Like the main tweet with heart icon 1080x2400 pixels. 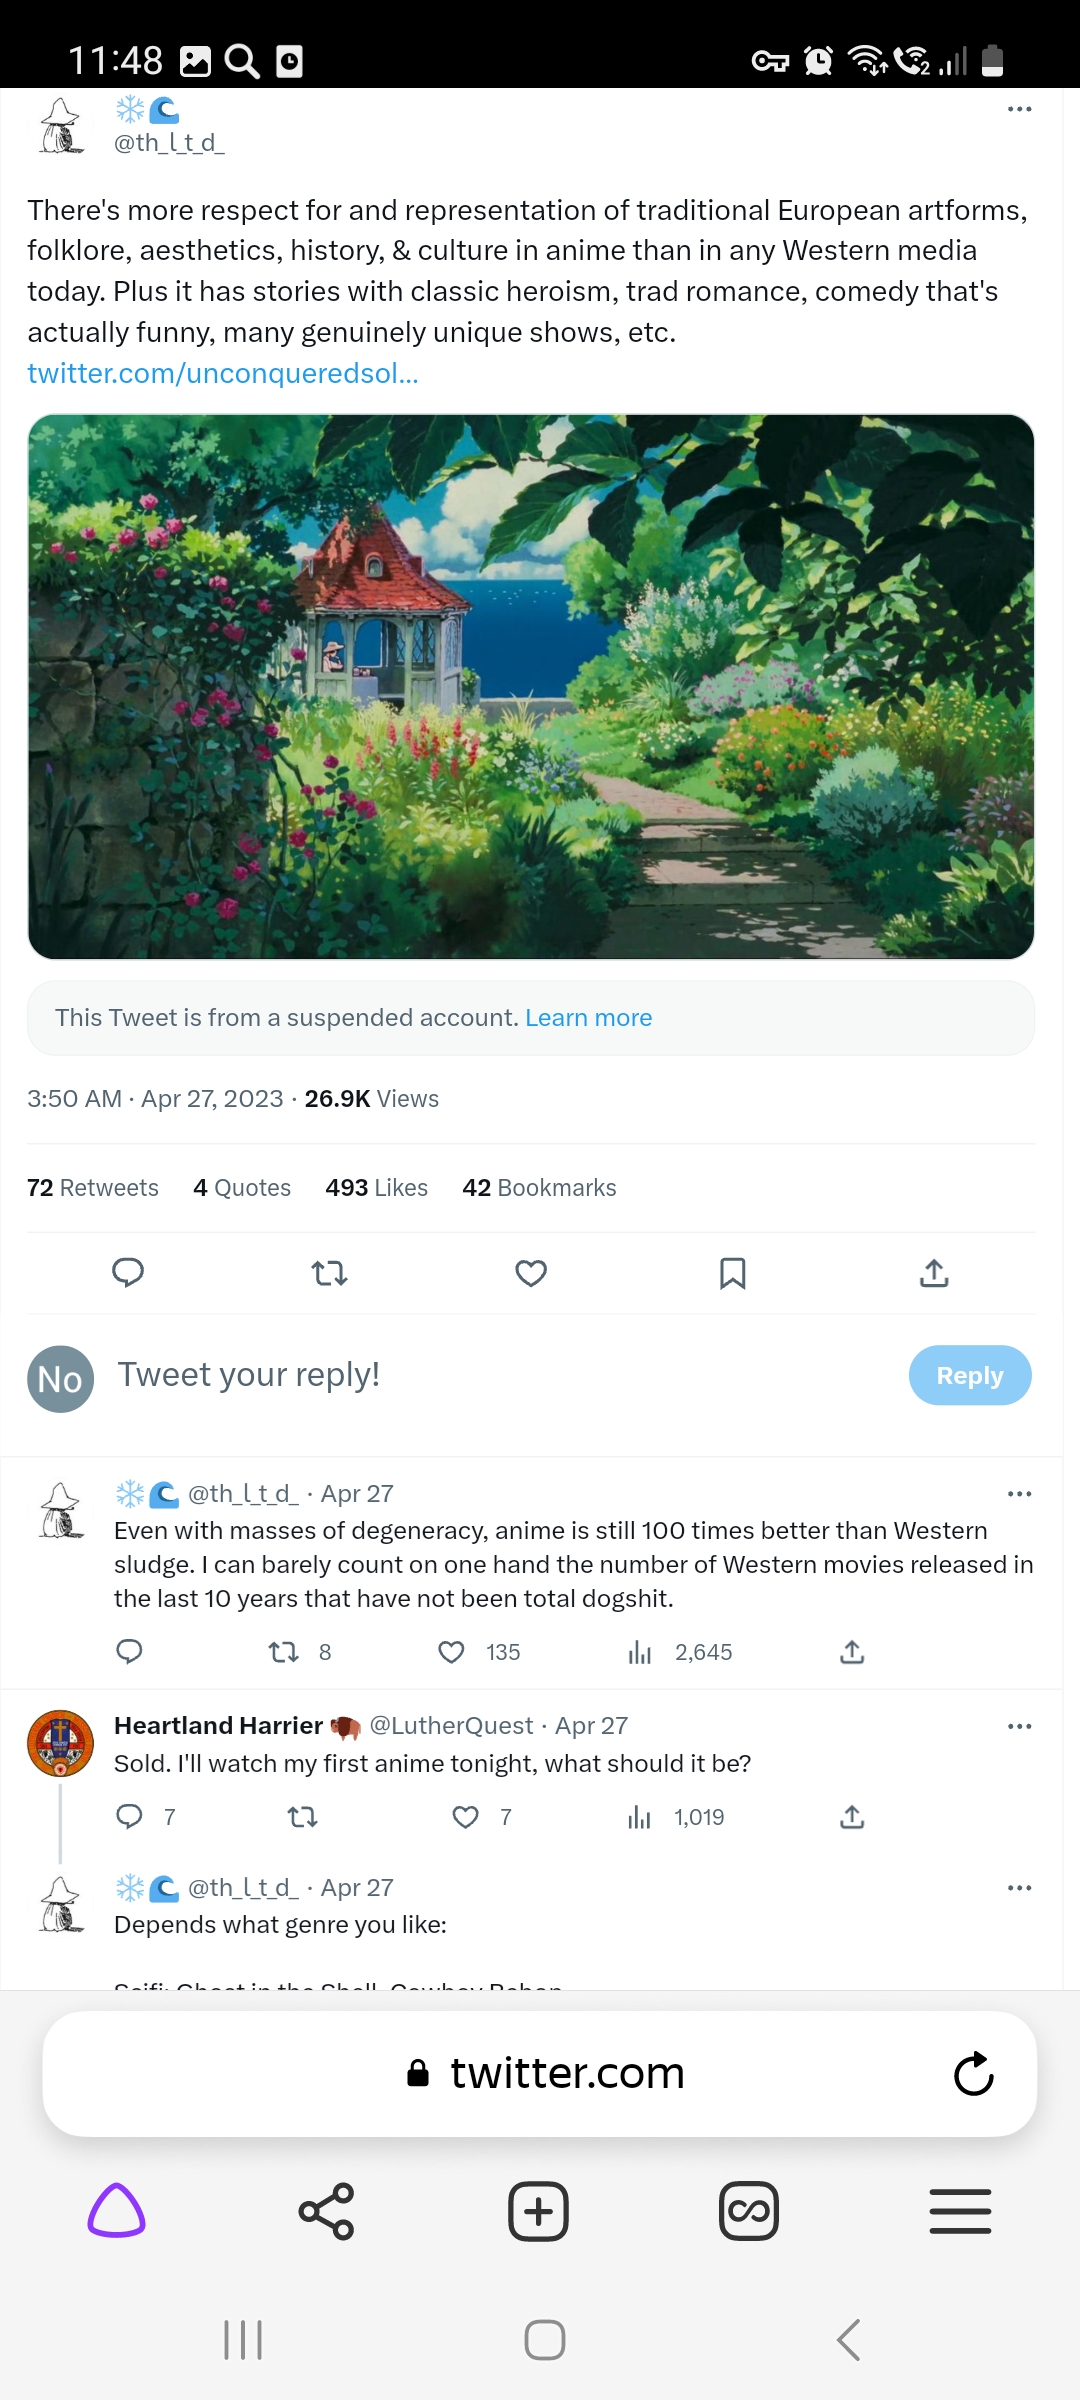(531, 1273)
